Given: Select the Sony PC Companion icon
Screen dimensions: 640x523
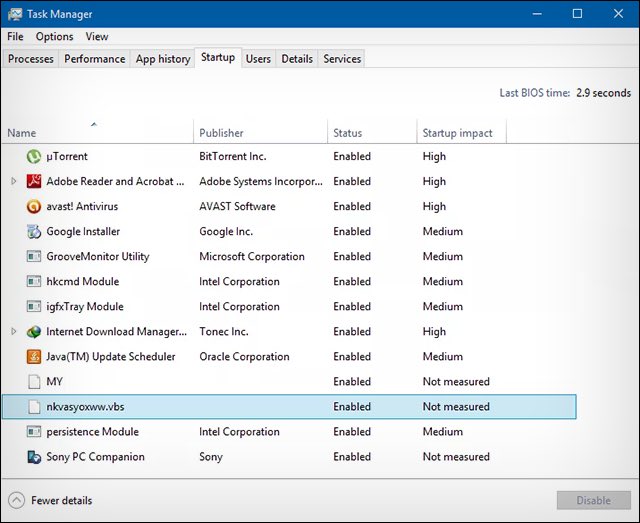Looking at the screenshot, I should click(x=34, y=457).
